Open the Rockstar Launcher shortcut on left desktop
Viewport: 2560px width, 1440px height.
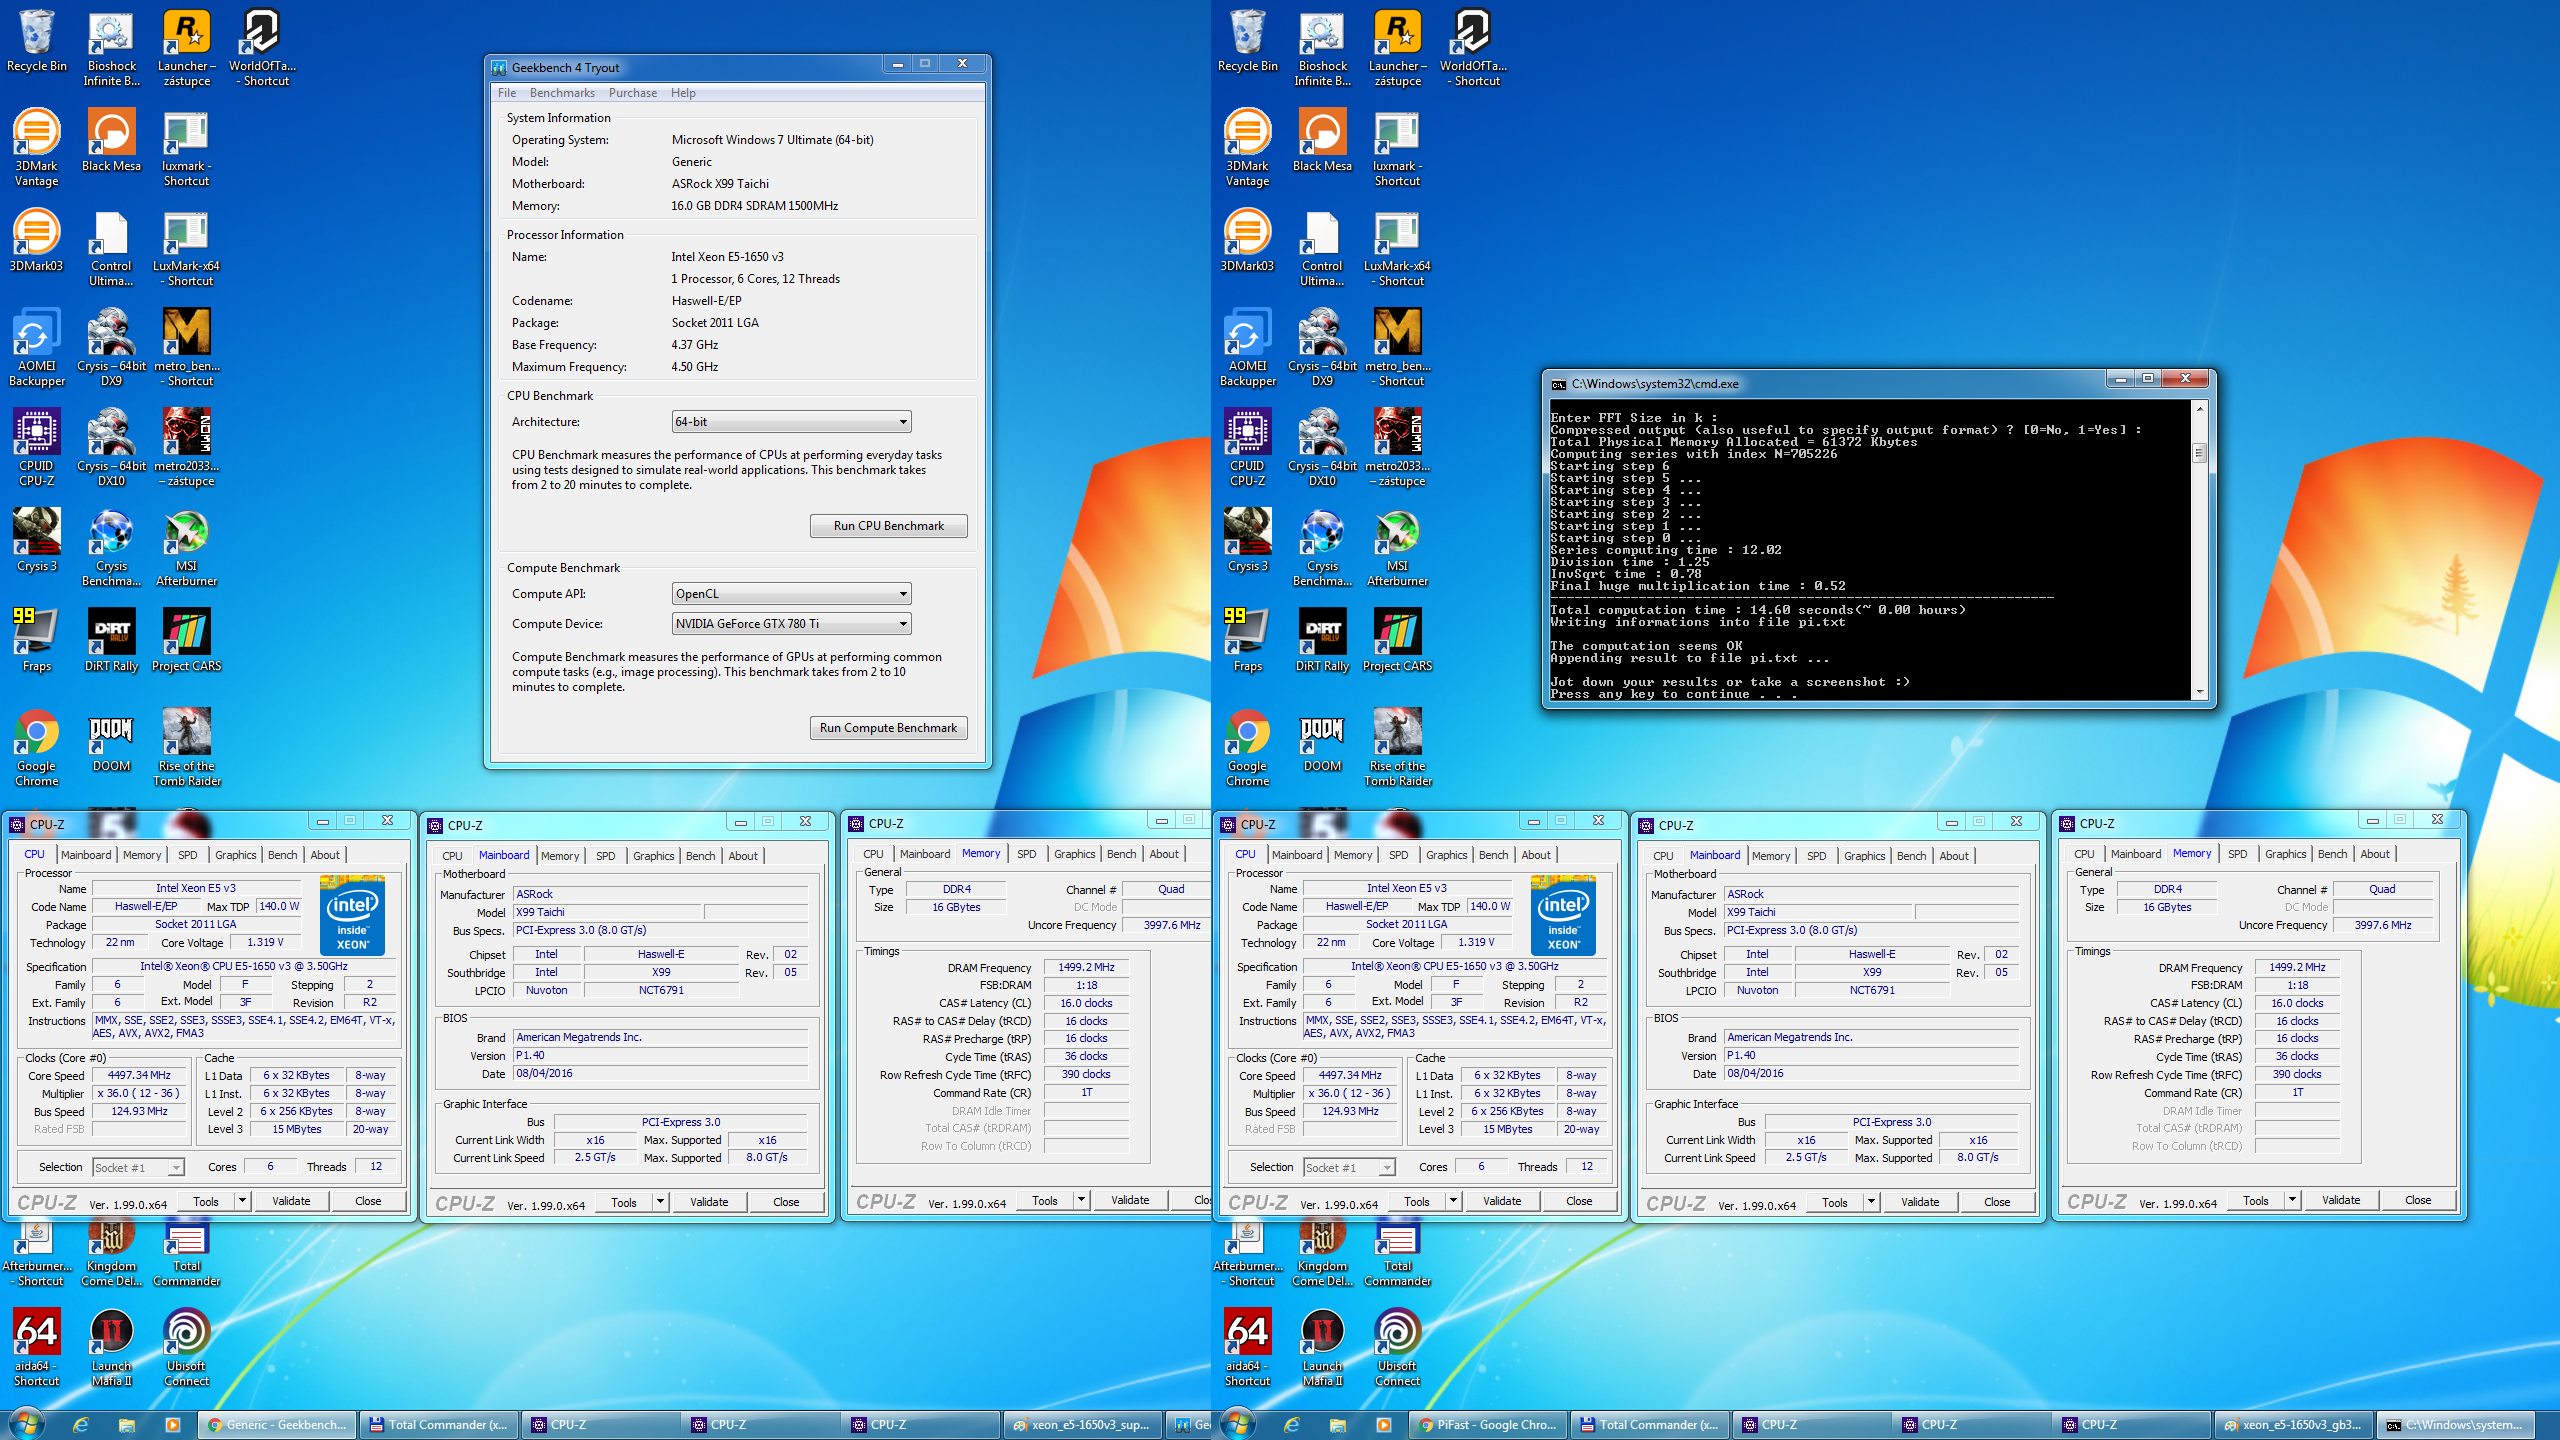pos(186,48)
